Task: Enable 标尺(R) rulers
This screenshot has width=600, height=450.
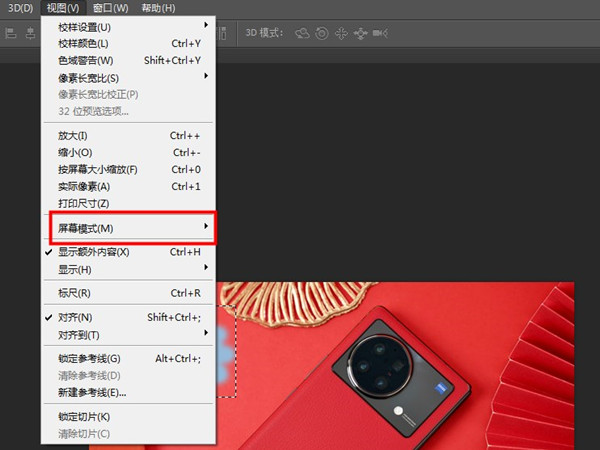Action: (x=75, y=293)
